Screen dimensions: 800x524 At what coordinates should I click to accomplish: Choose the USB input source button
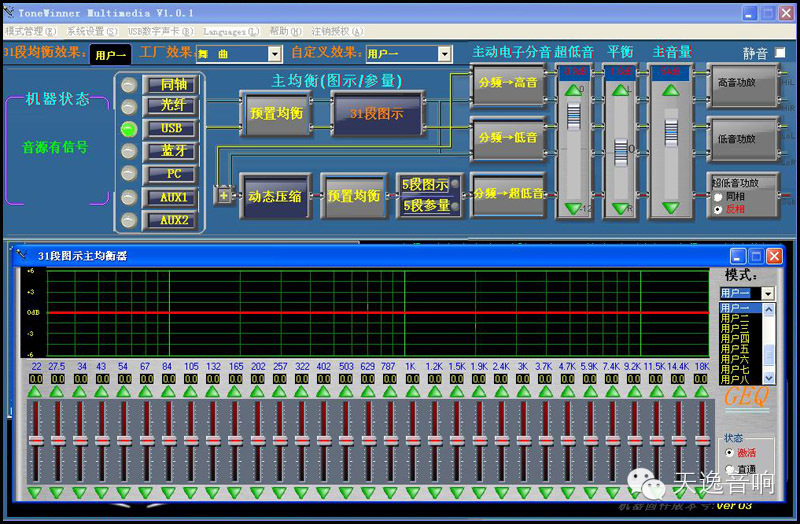171,129
